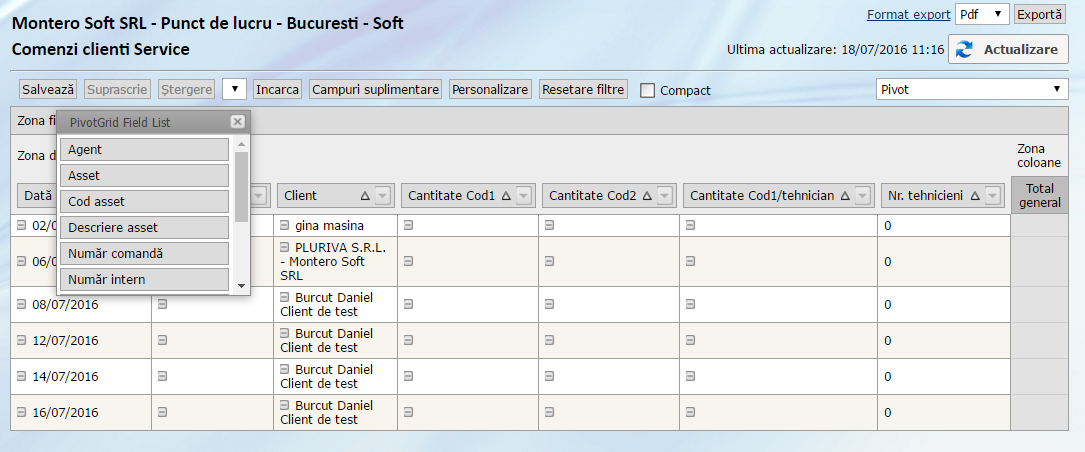
Task: Open filter dropdown on Cantitate Cod1/tehnician header
Action: click(860, 196)
